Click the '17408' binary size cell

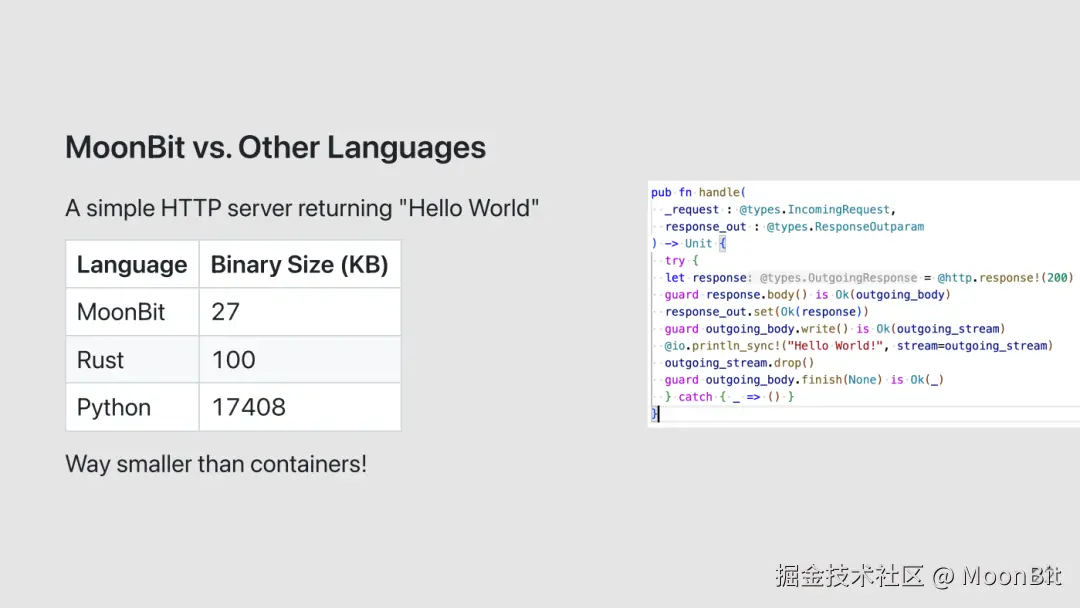click(300, 407)
